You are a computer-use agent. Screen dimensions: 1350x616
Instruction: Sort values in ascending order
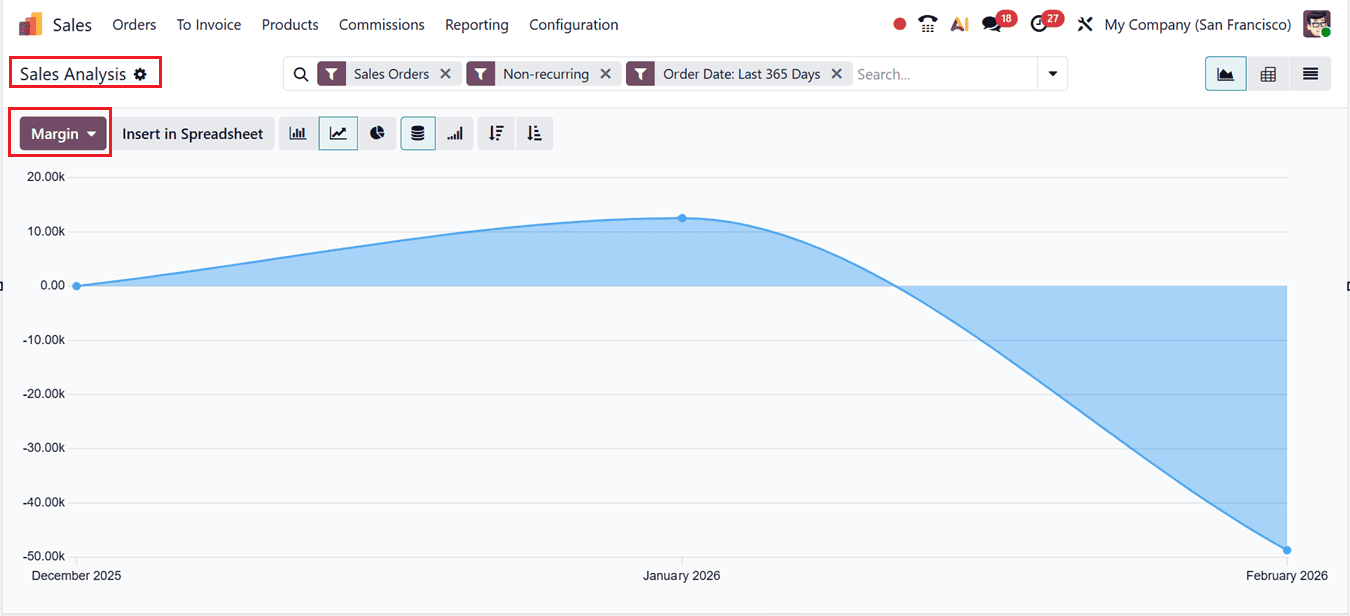pos(534,133)
